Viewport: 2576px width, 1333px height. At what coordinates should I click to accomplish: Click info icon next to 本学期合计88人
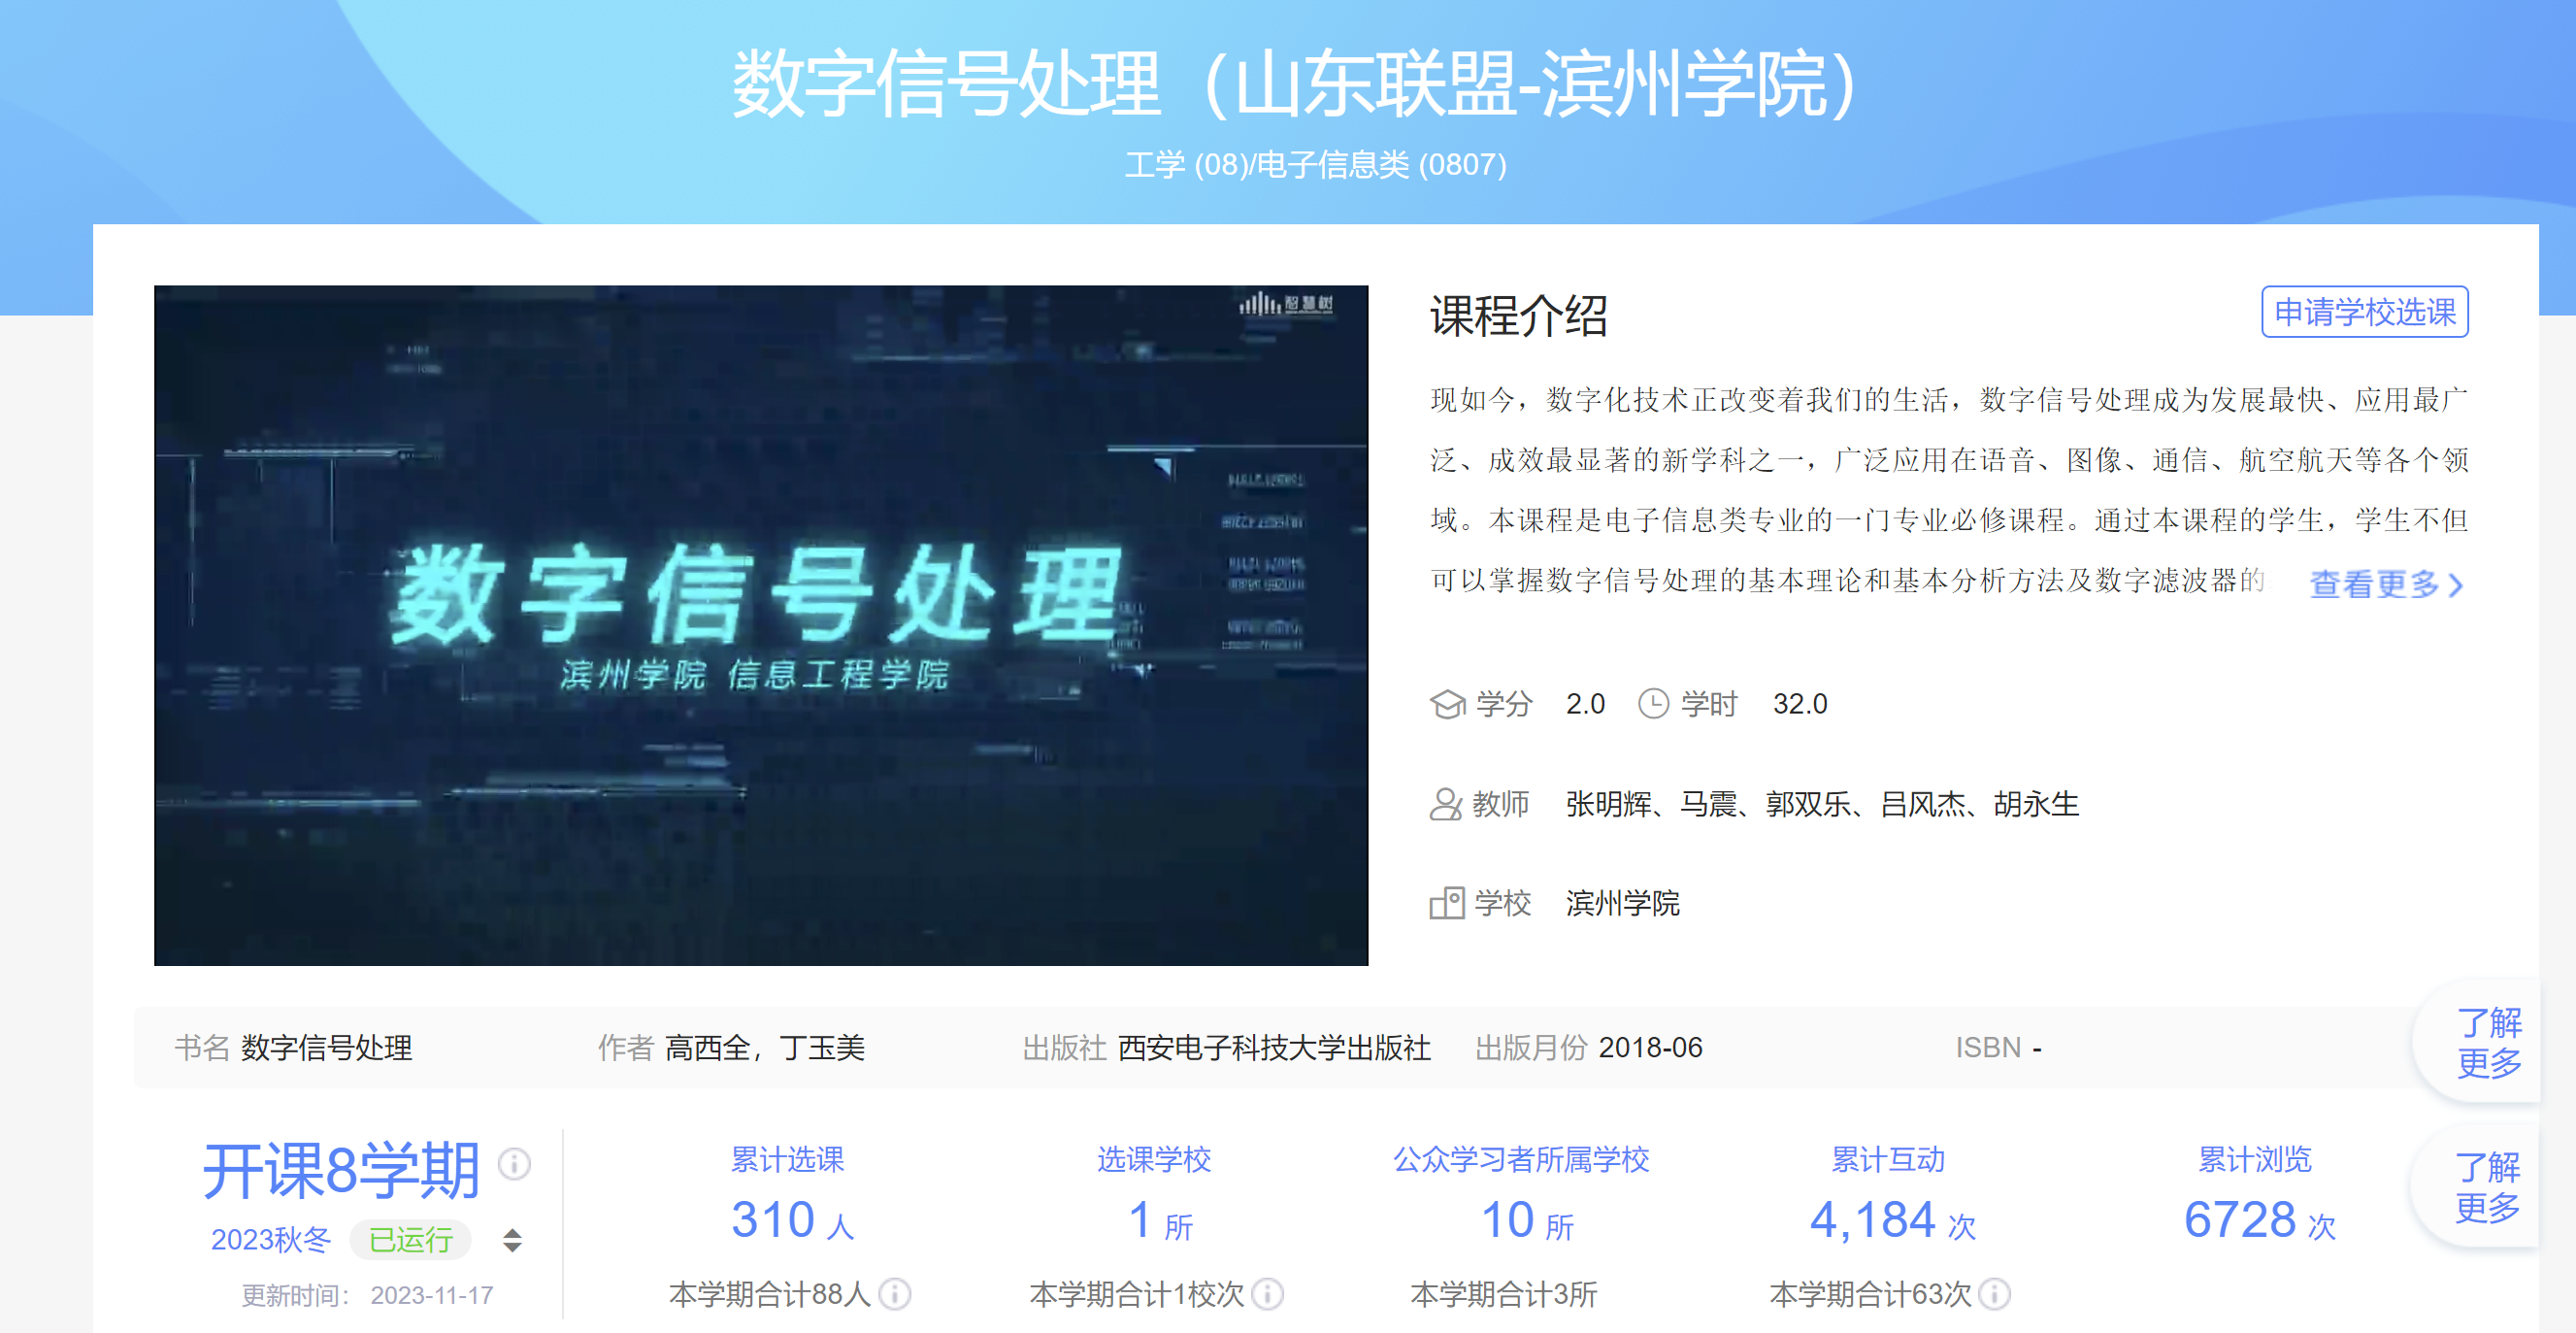coord(894,1294)
